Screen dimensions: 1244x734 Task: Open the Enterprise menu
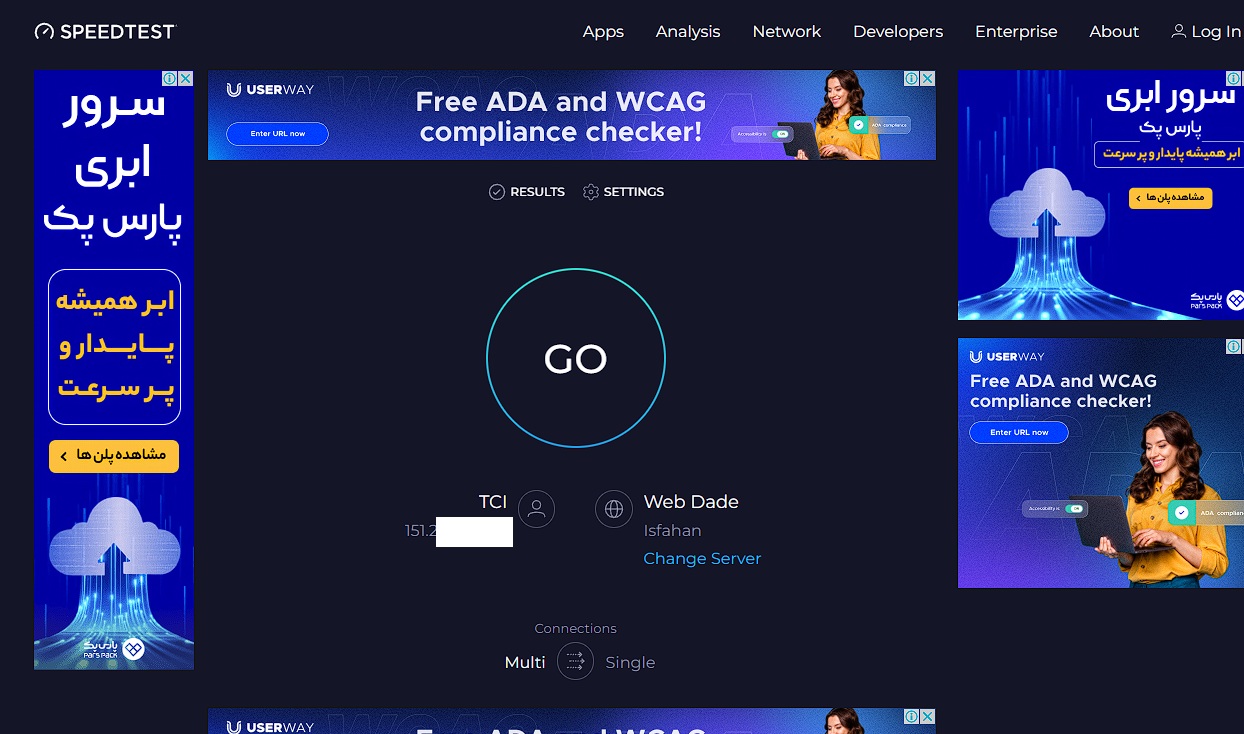coord(1016,31)
